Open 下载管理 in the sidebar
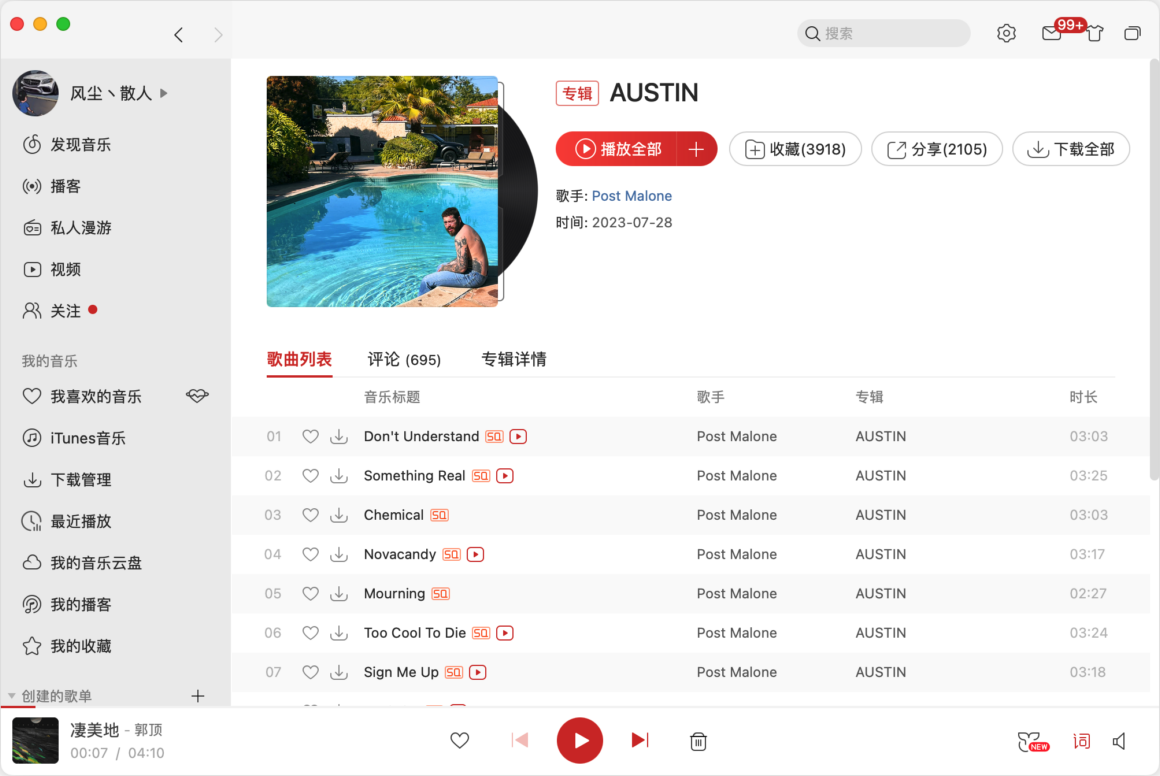 67,479
